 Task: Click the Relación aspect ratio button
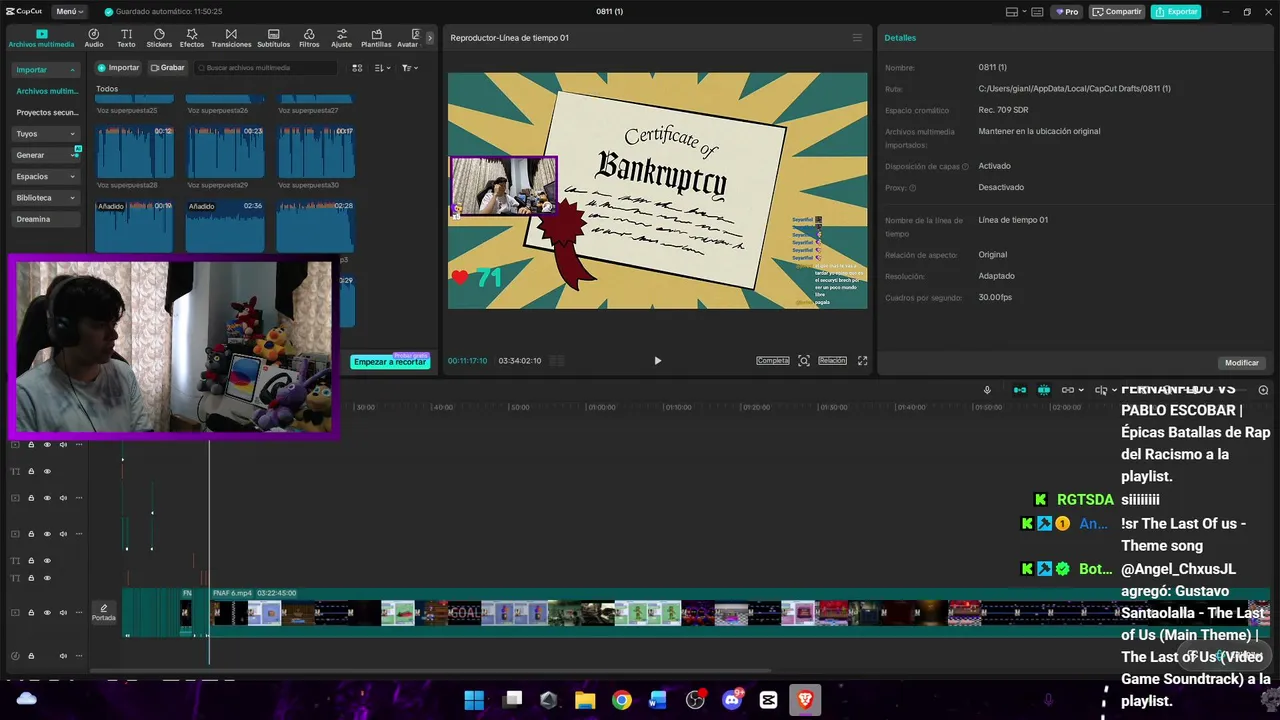[x=833, y=361]
